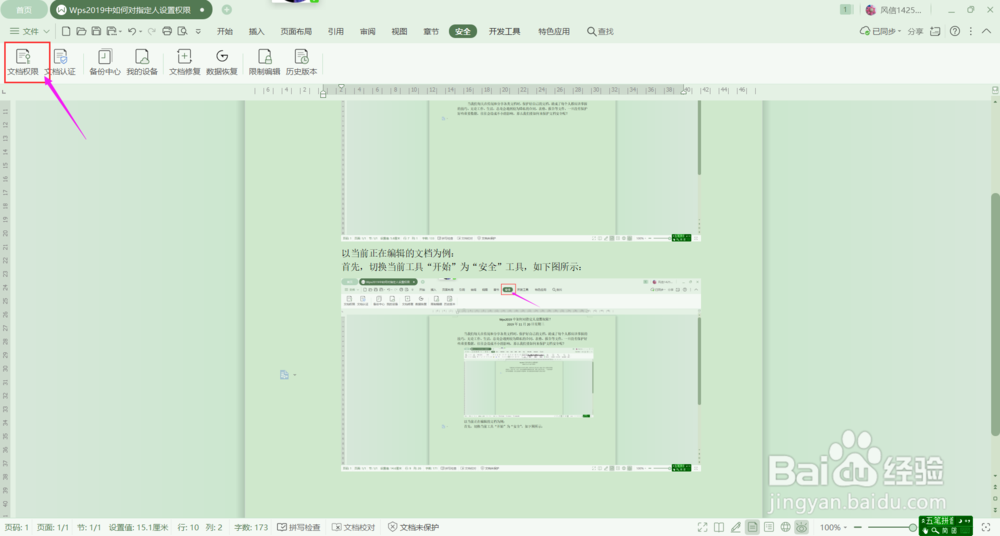Open file folder icon in quick toolbar
The height and width of the screenshot is (536, 1000).
81,31
